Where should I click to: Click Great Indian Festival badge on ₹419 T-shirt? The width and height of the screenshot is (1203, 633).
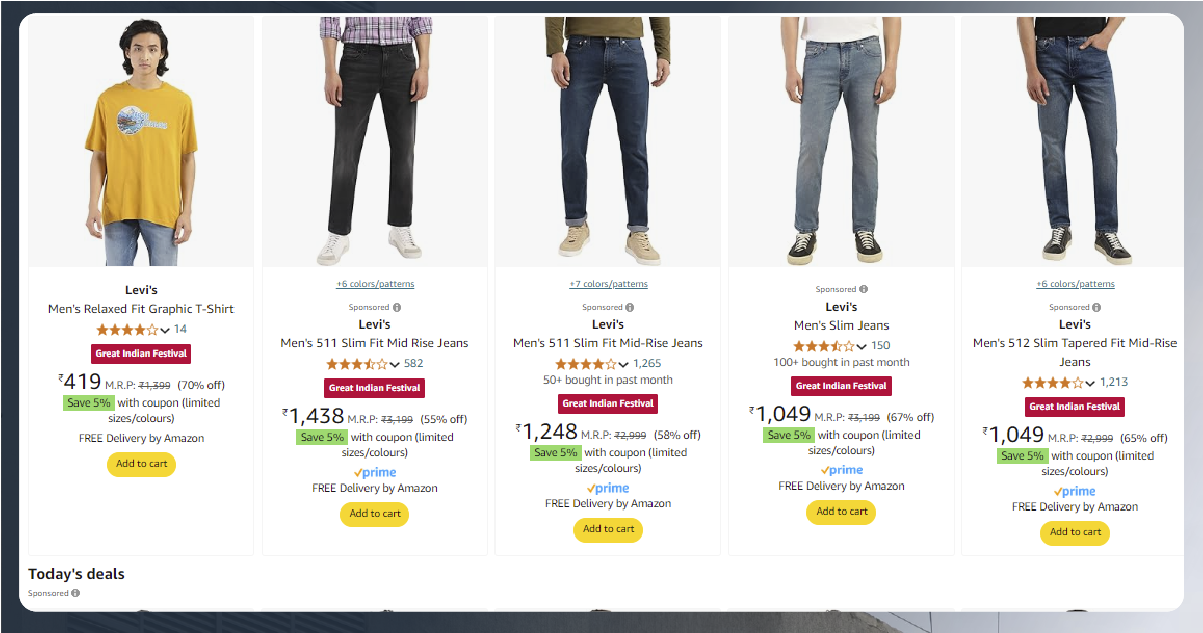(x=141, y=353)
